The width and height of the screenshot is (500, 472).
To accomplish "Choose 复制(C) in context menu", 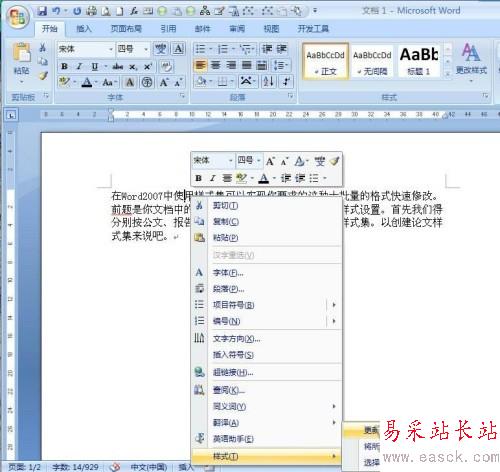I will [267, 222].
